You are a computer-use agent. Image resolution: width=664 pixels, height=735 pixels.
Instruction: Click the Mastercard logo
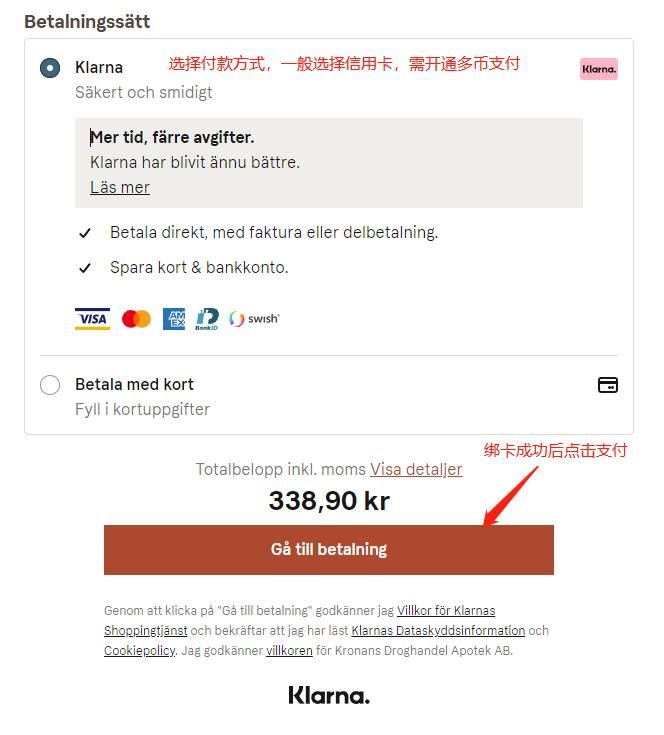(136, 319)
